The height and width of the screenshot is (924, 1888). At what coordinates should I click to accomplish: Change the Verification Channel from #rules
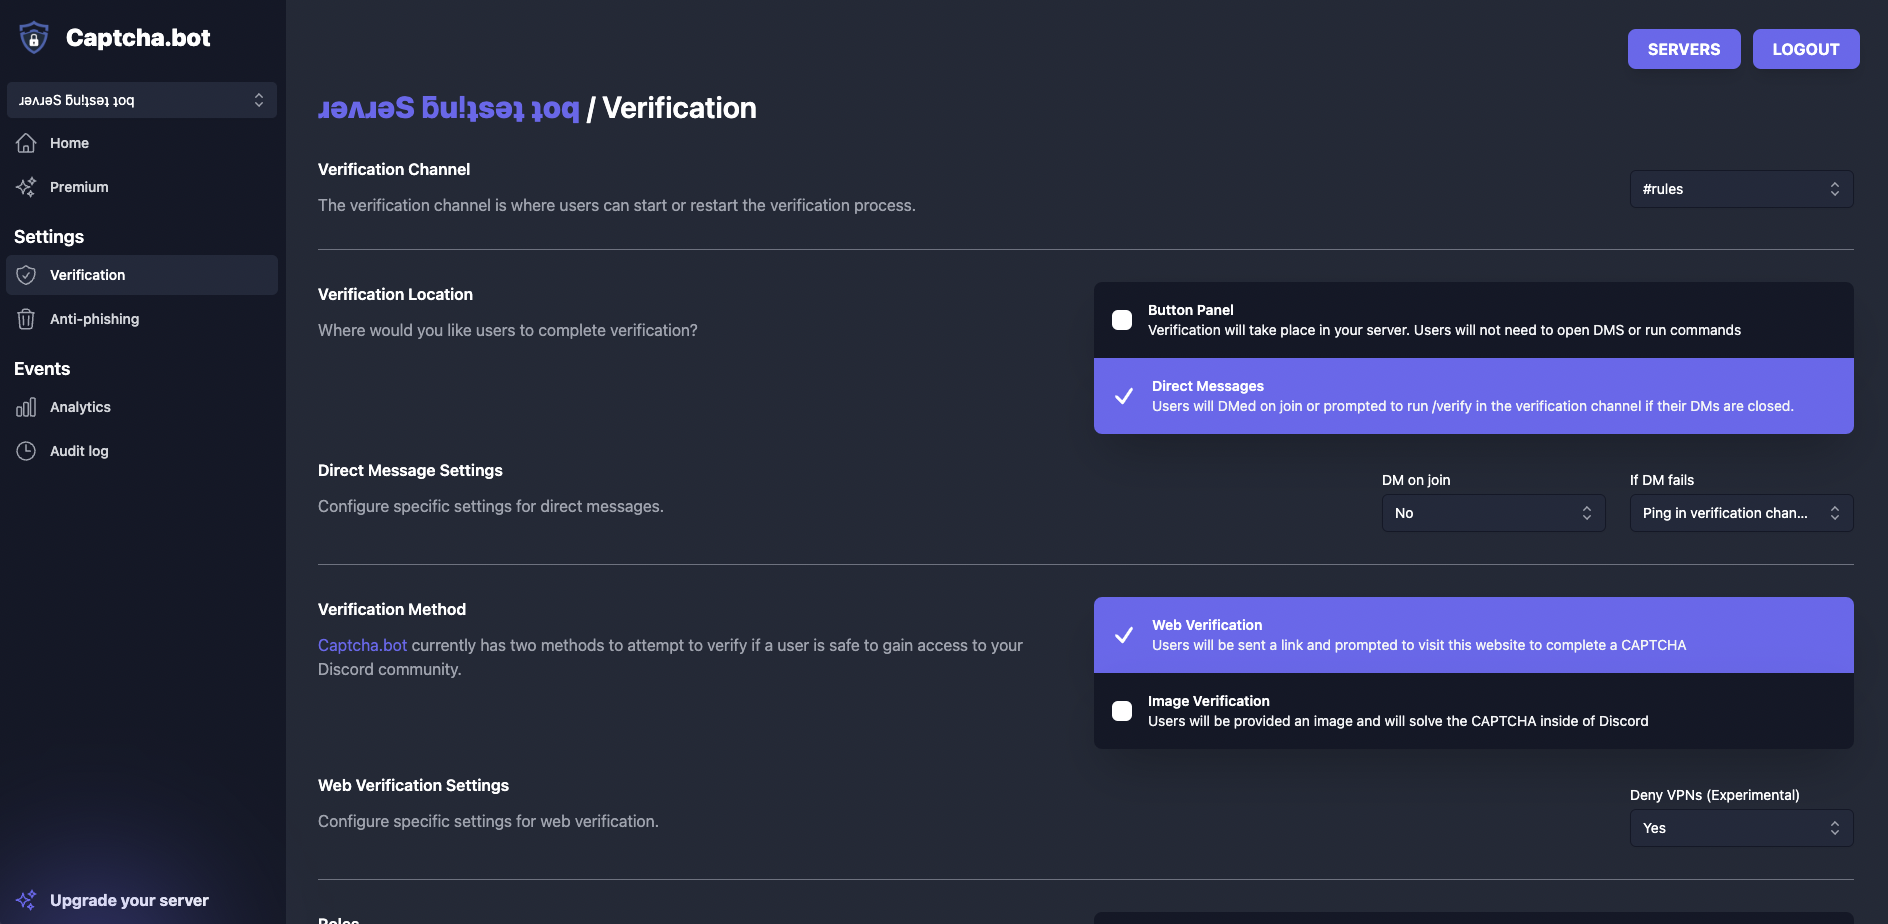click(x=1740, y=189)
